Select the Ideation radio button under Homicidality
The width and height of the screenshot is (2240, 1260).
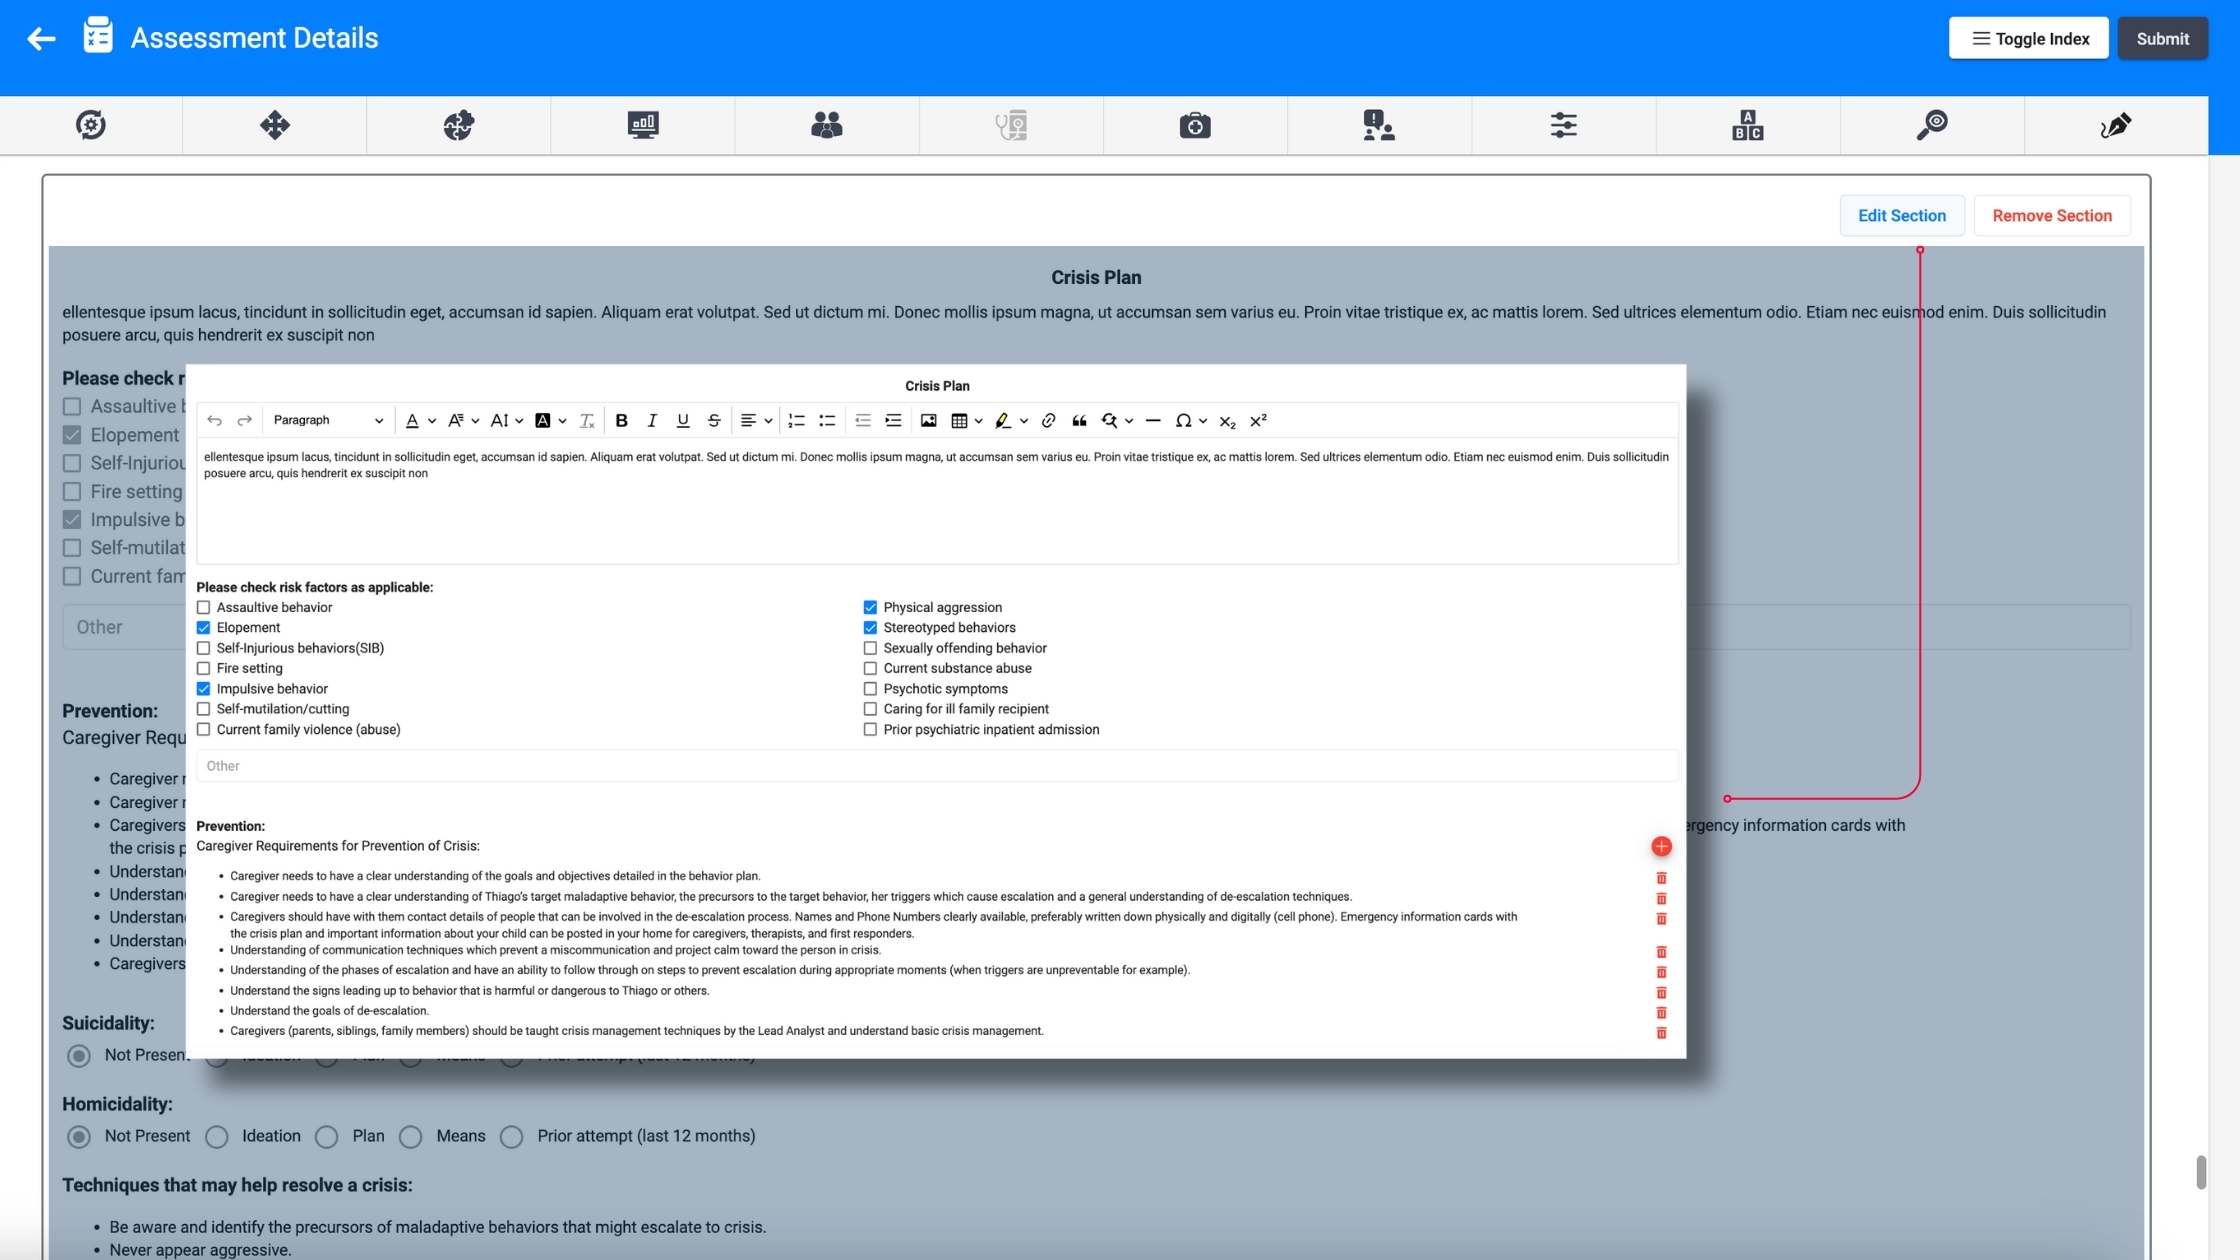point(217,1136)
